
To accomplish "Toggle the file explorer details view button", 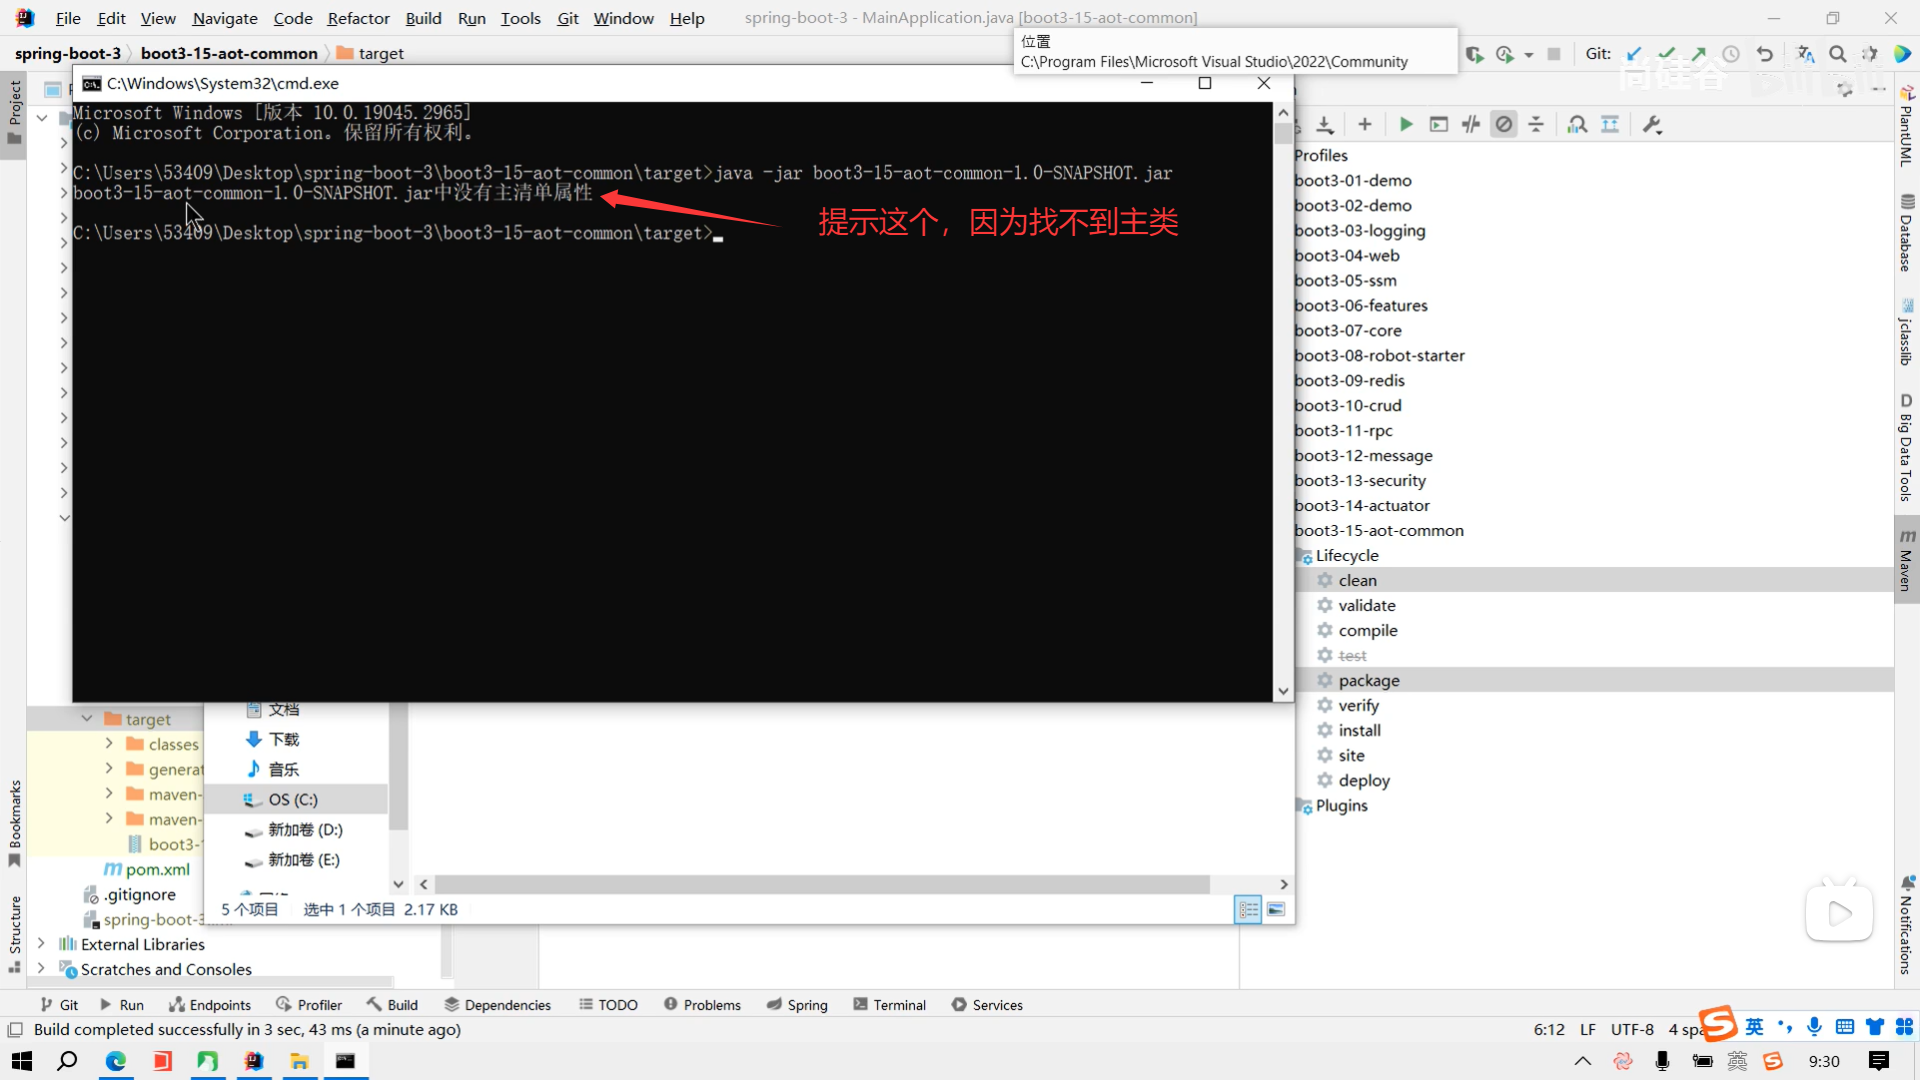I will point(1248,910).
